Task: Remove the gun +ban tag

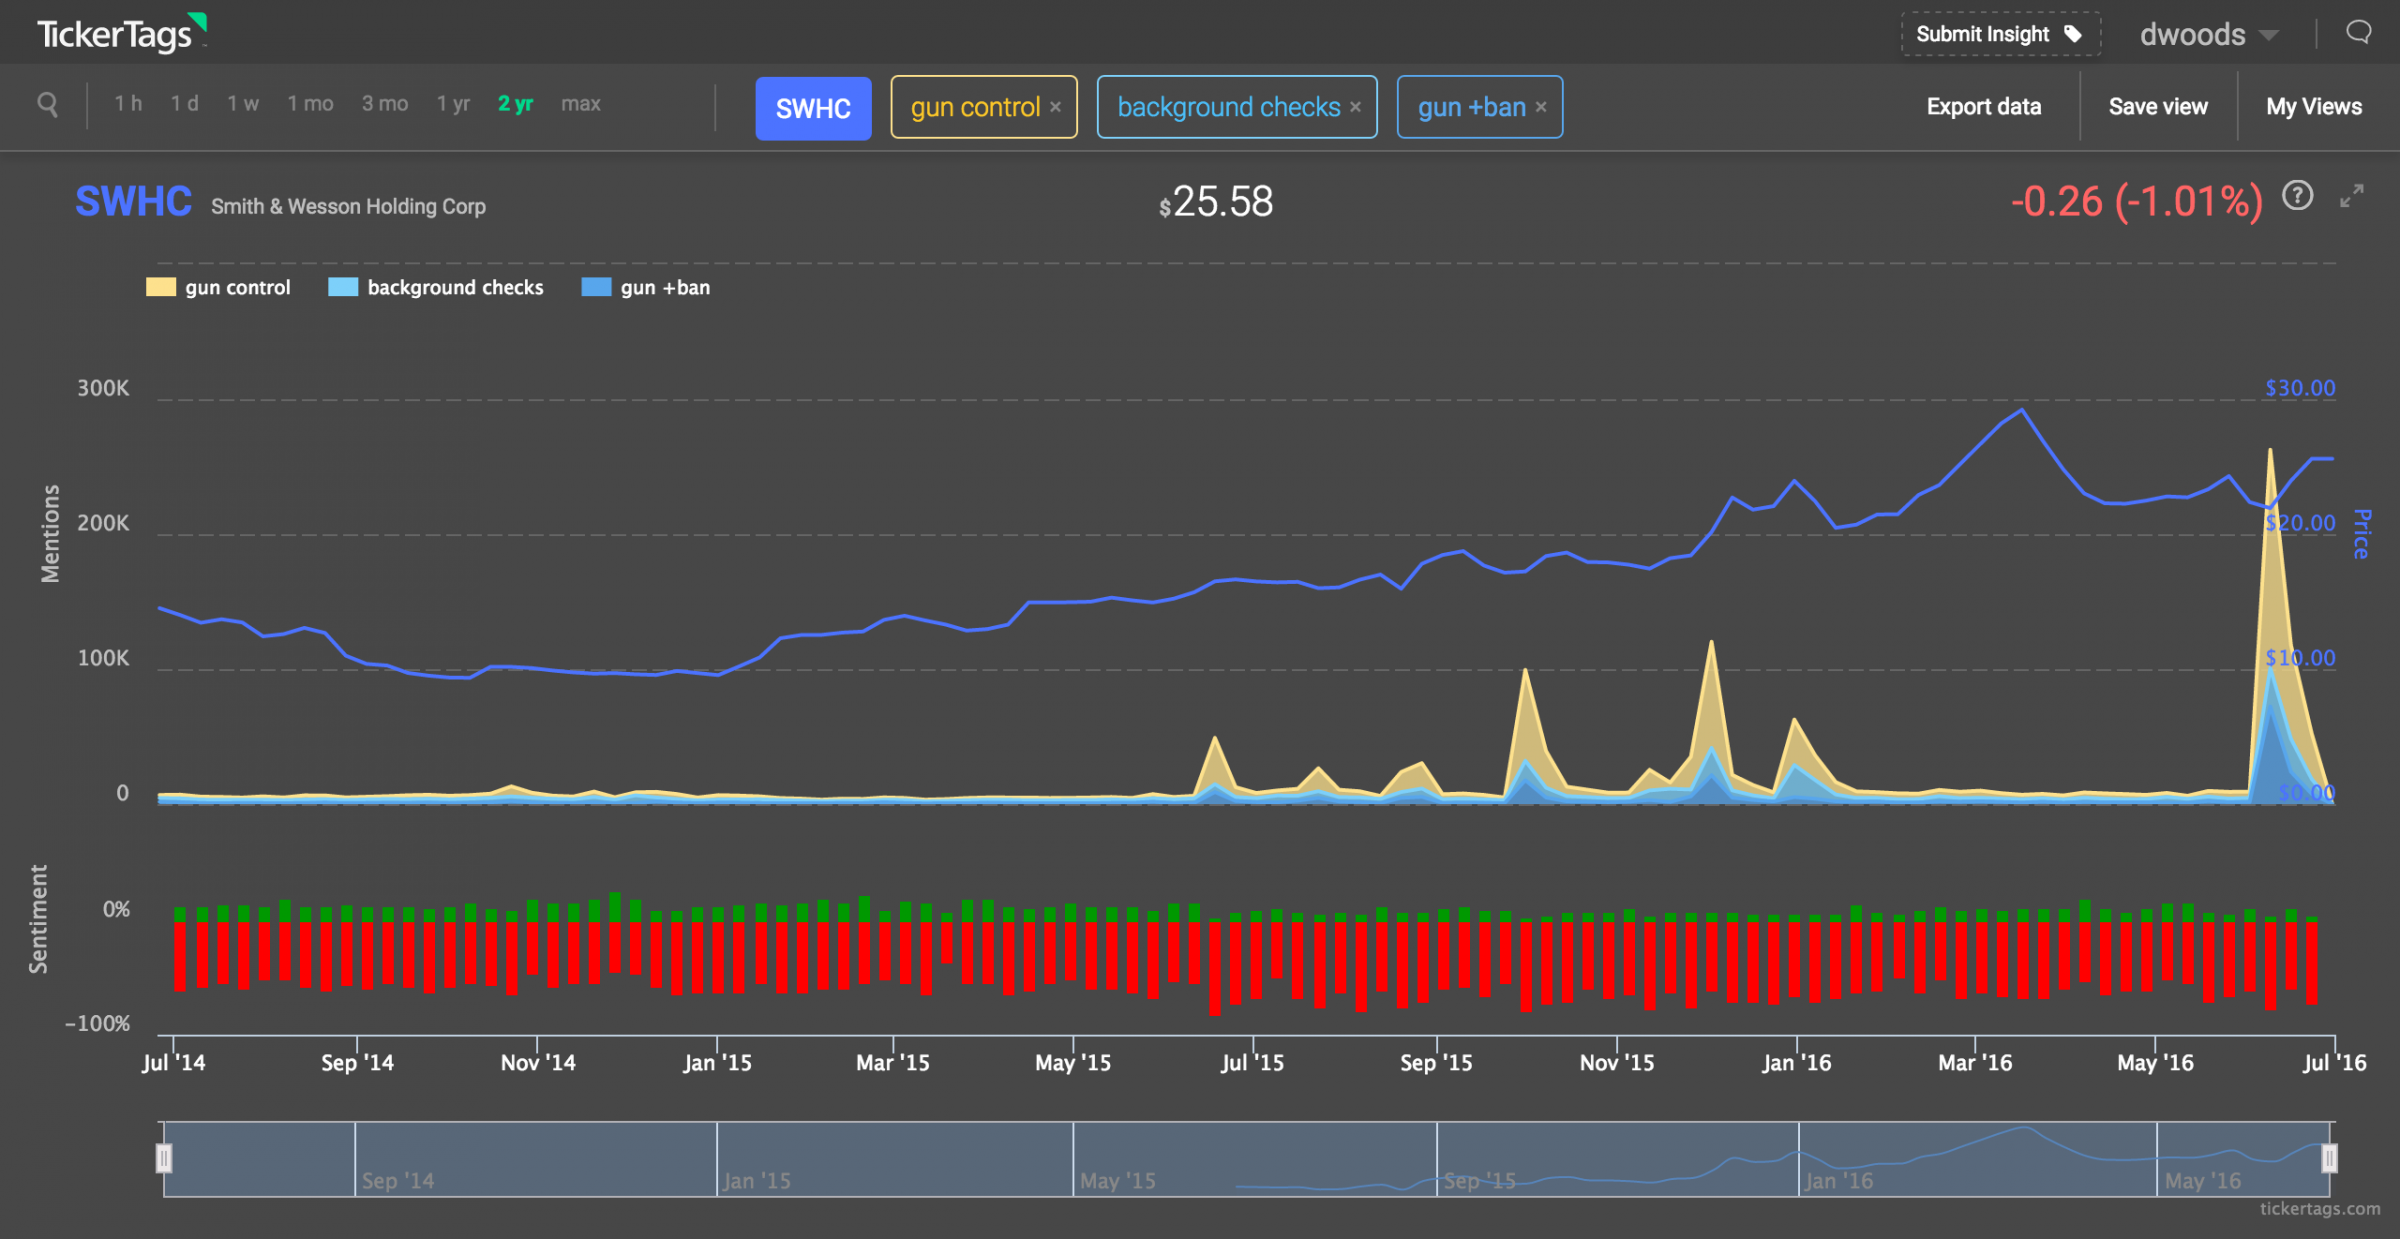Action: pos(1541,107)
